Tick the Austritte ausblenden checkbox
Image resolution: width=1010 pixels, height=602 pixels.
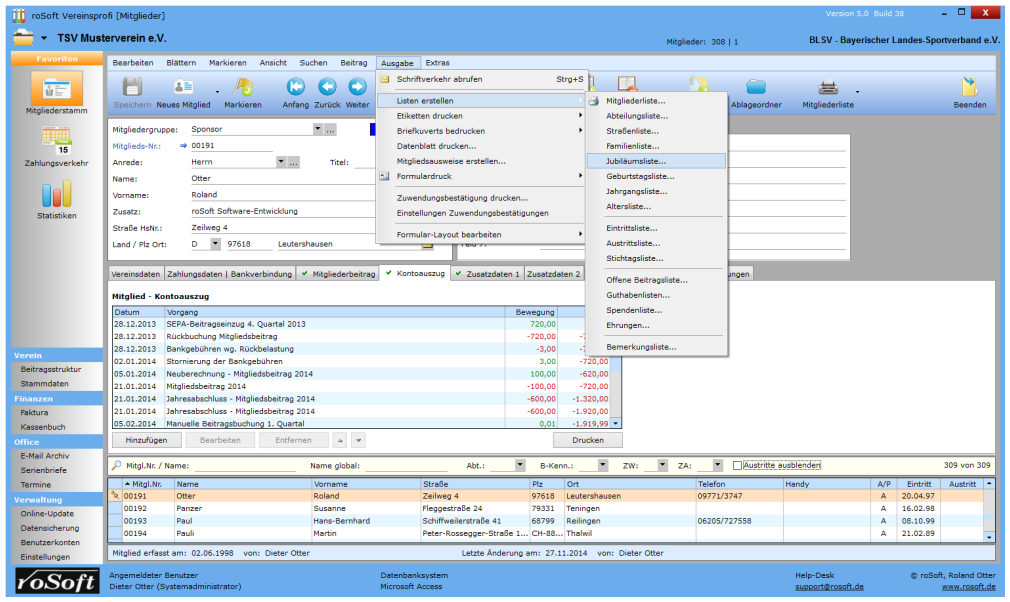tap(738, 465)
